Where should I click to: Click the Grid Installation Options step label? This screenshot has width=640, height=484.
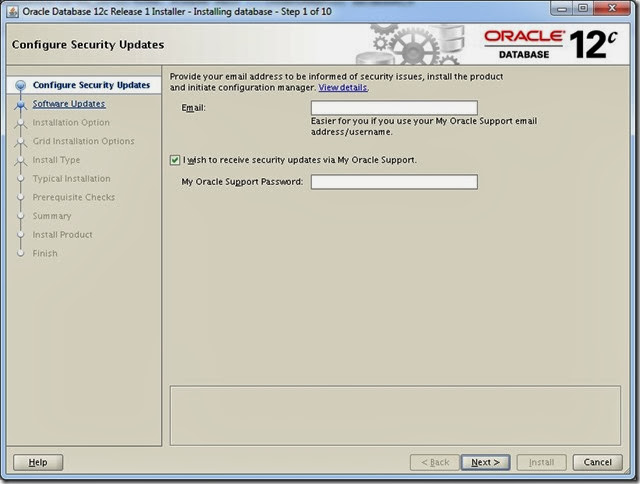click(83, 141)
